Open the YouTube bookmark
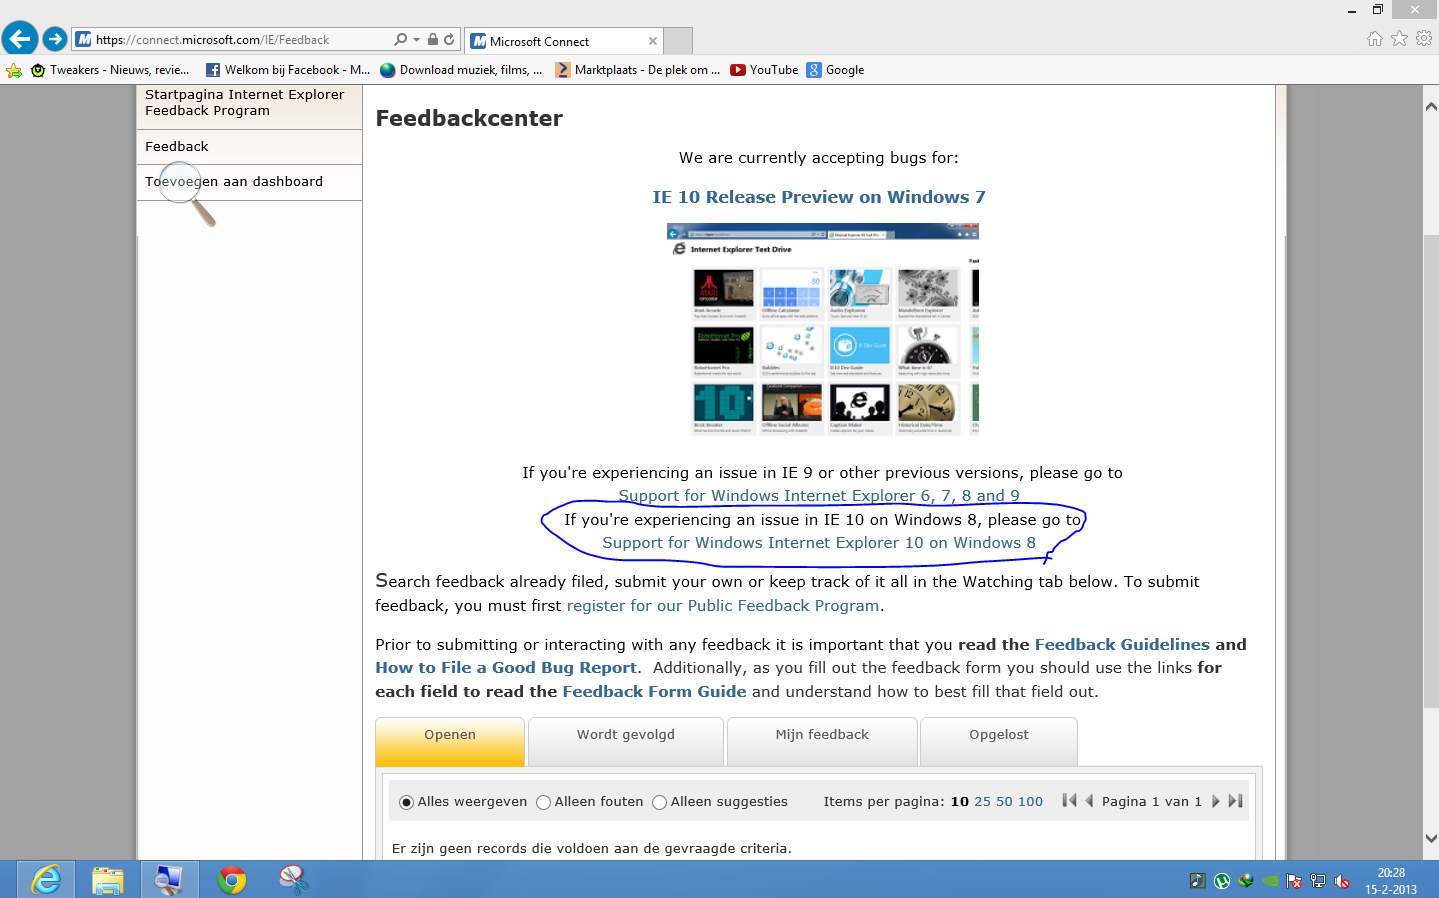The image size is (1439, 898). (764, 70)
